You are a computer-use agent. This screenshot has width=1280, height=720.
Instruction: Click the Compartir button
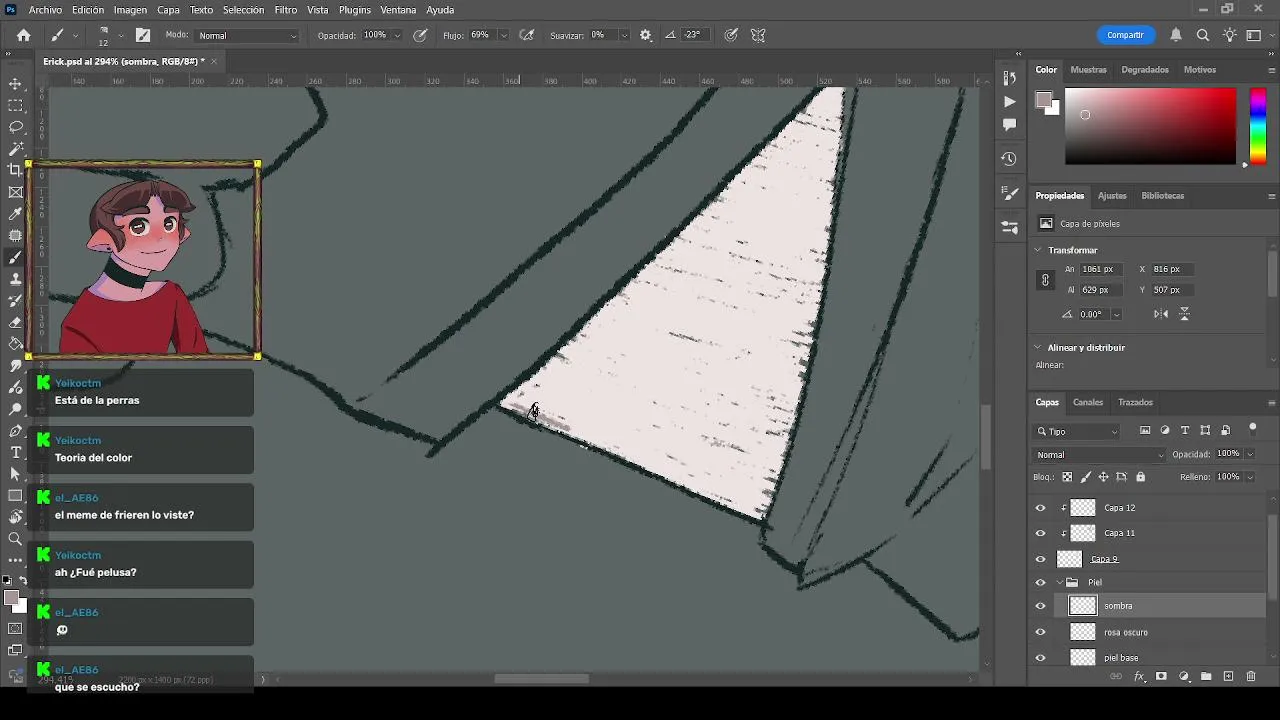point(1125,35)
